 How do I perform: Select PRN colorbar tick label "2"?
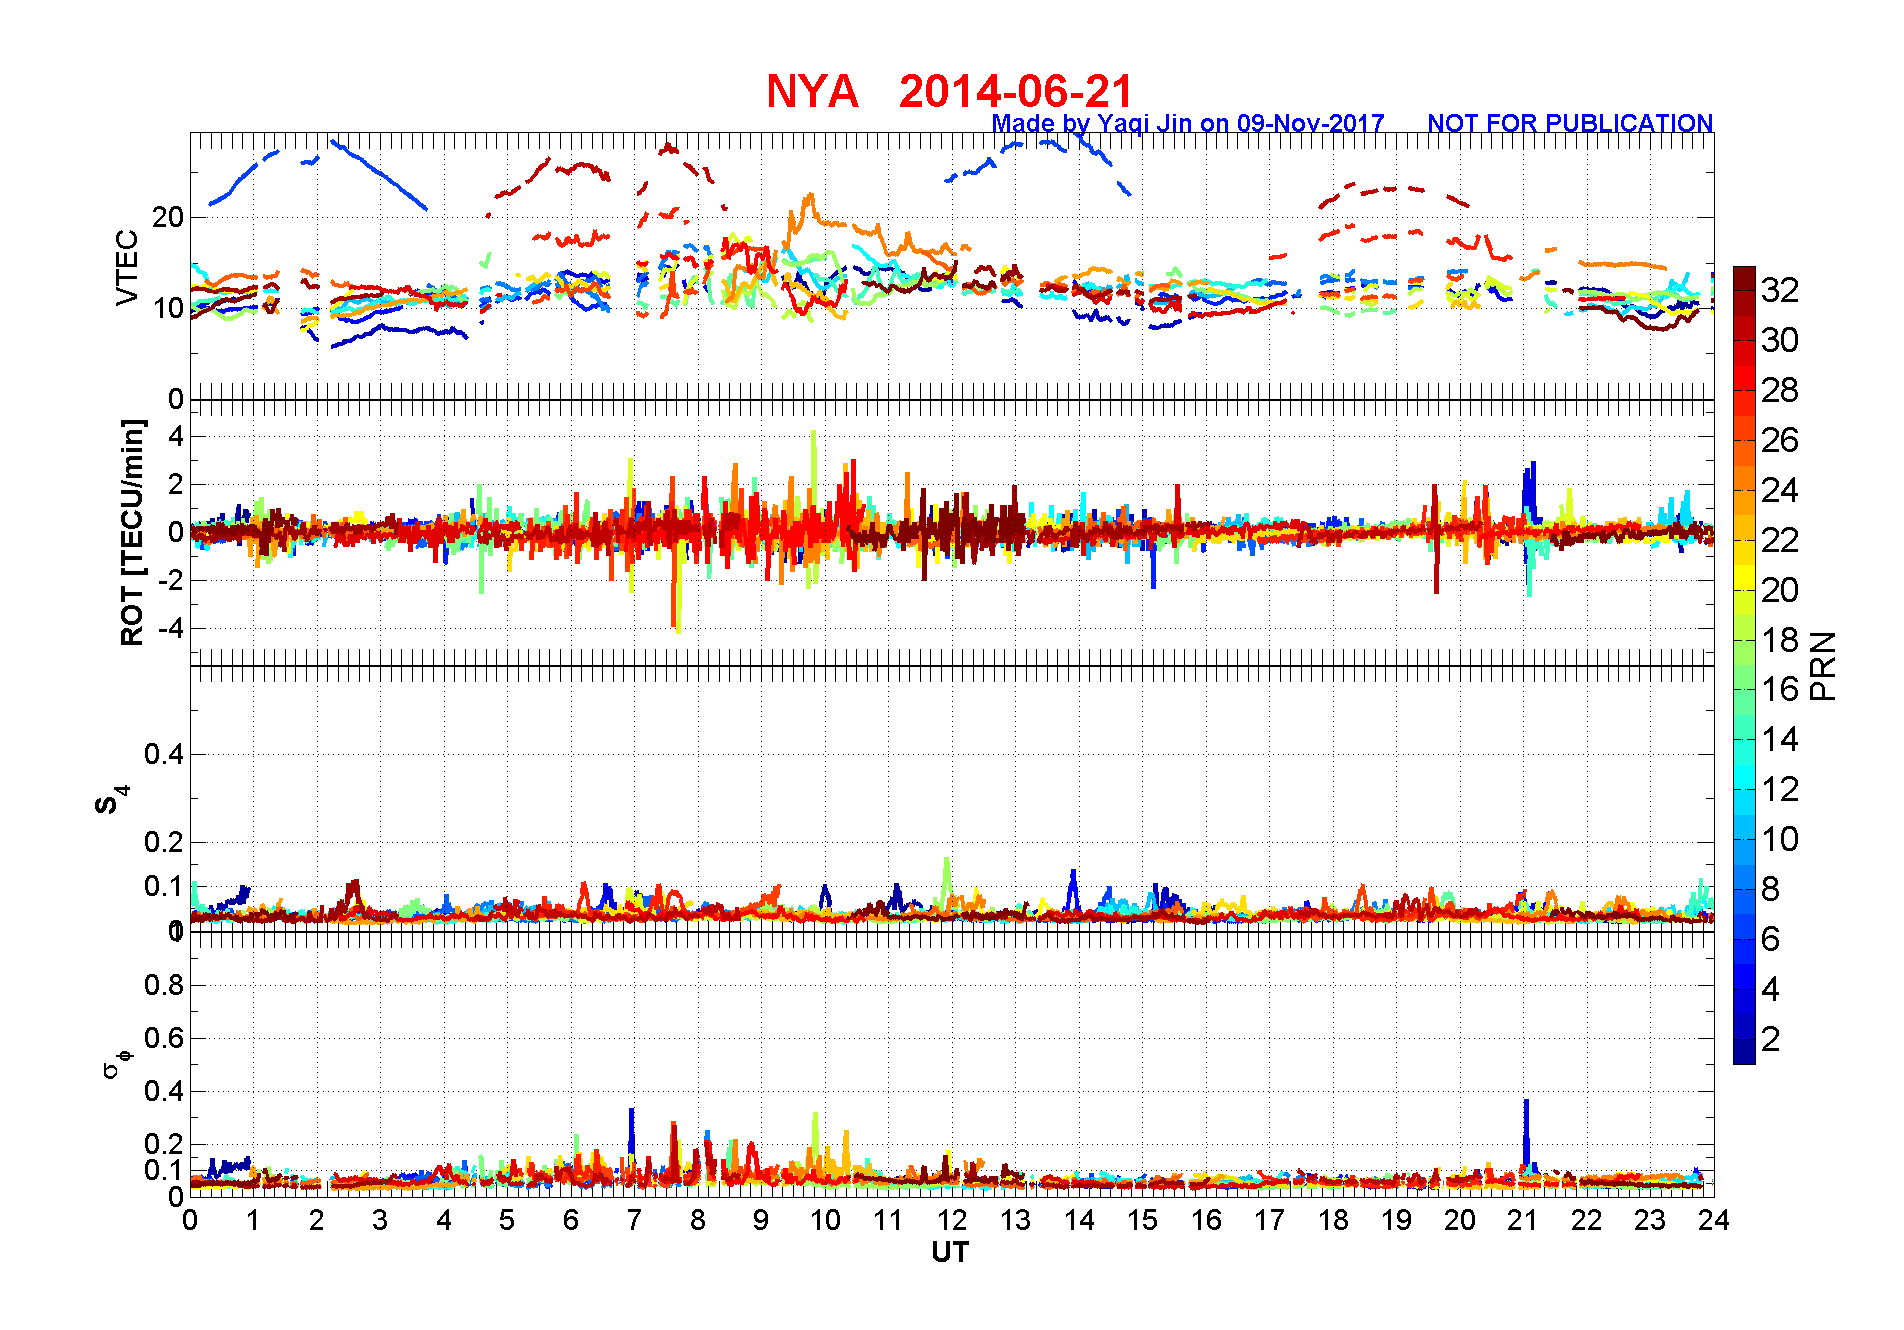coord(1770,1039)
